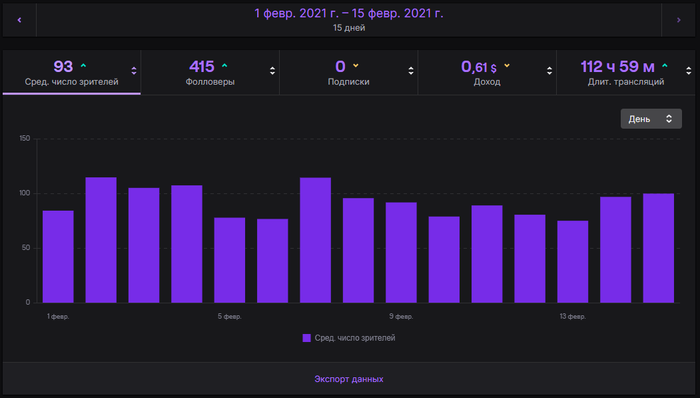Open the День granularity dropdown
Viewport: 700px width, 398px height.
point(651,119)
